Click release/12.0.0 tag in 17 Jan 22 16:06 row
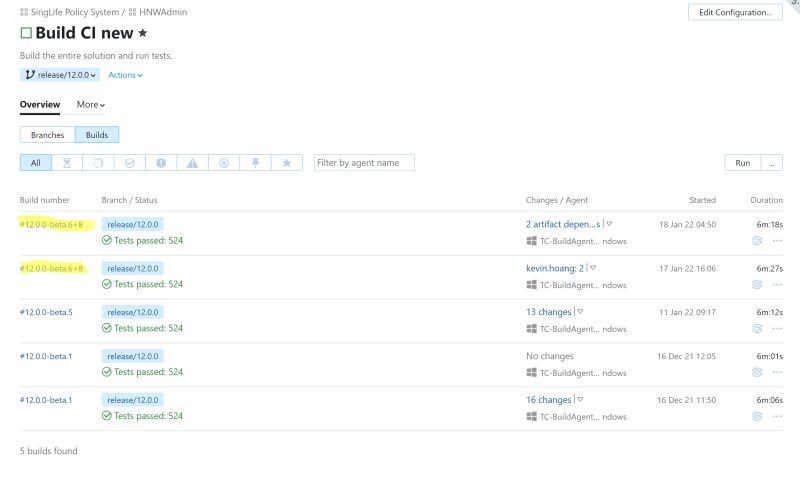This screenshot has width=800, height=481. (x=133, y=268)
